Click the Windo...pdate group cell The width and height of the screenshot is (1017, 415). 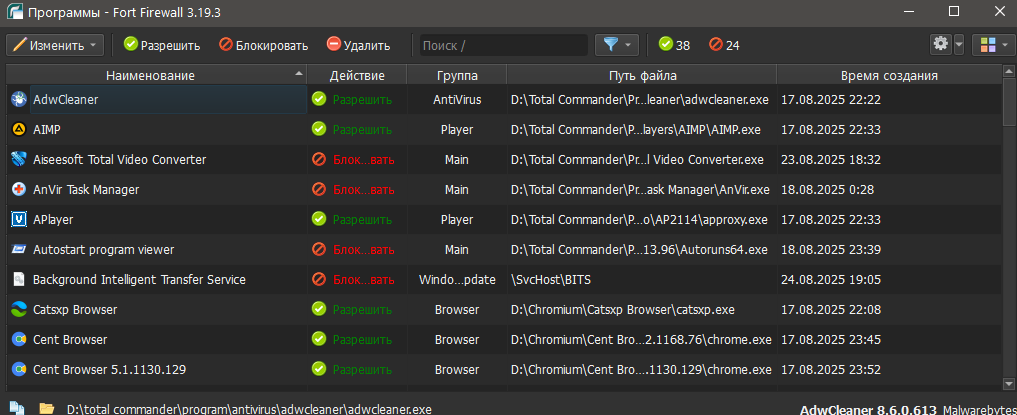coord(457,279)
